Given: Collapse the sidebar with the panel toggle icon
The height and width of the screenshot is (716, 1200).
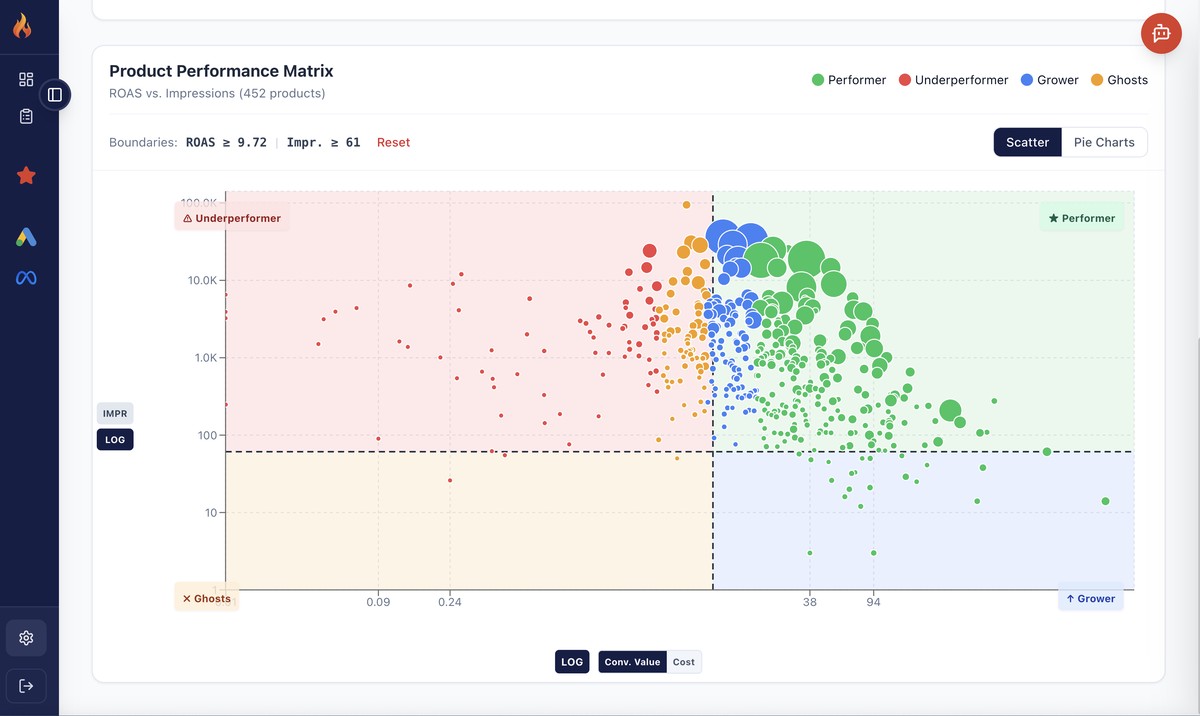Looking at the screenshot, I should point(54,95).
